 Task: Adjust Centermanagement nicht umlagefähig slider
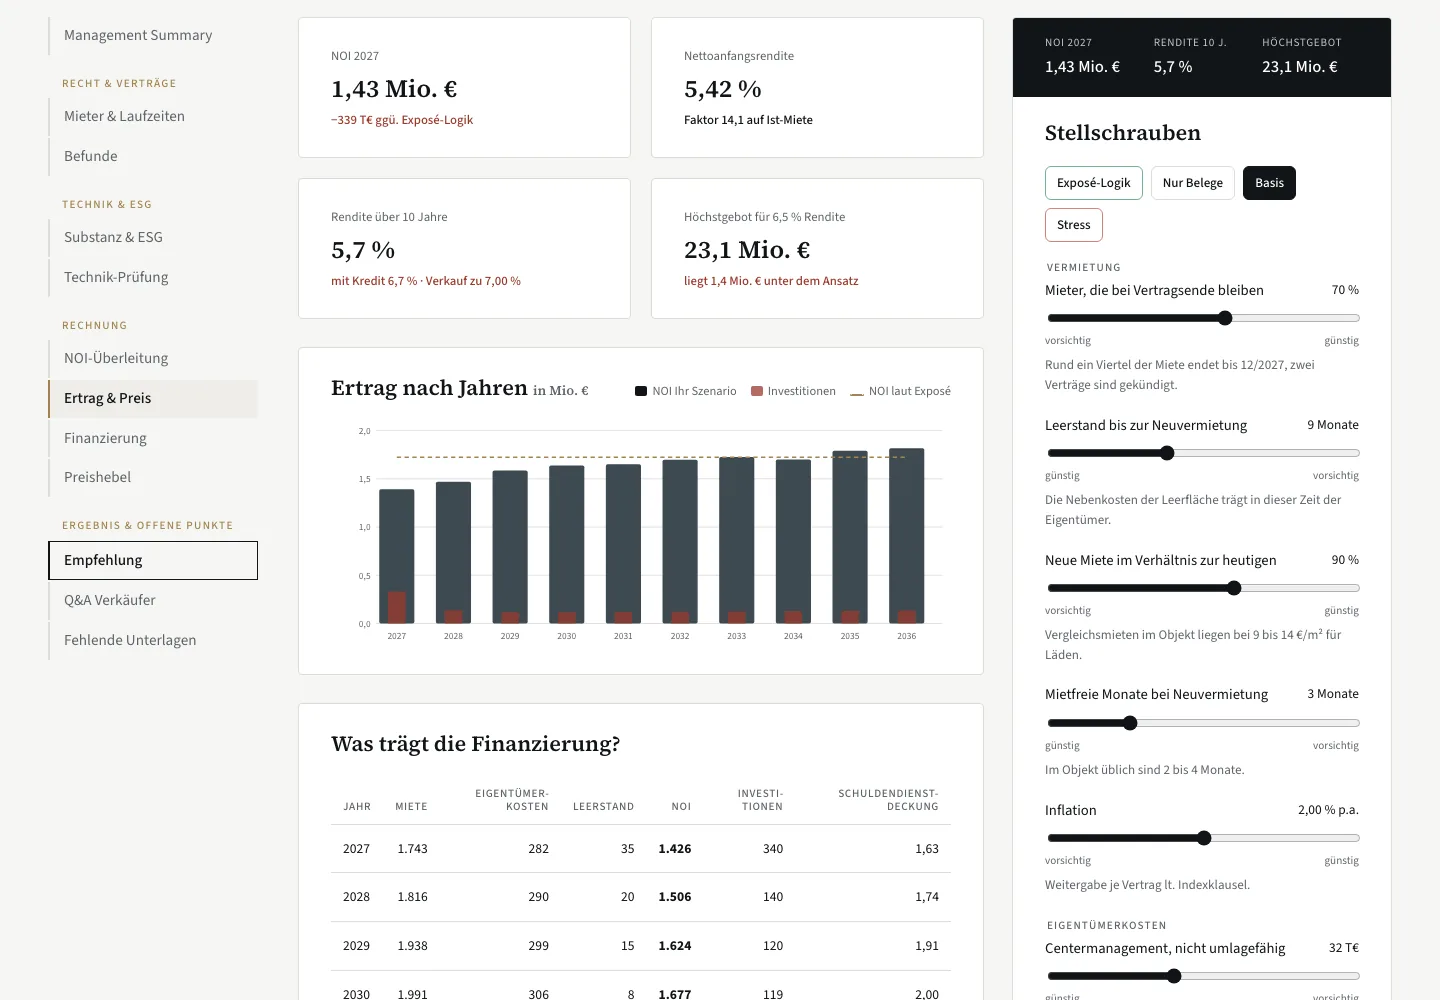pyautogui.click(x=1174, y=976)
